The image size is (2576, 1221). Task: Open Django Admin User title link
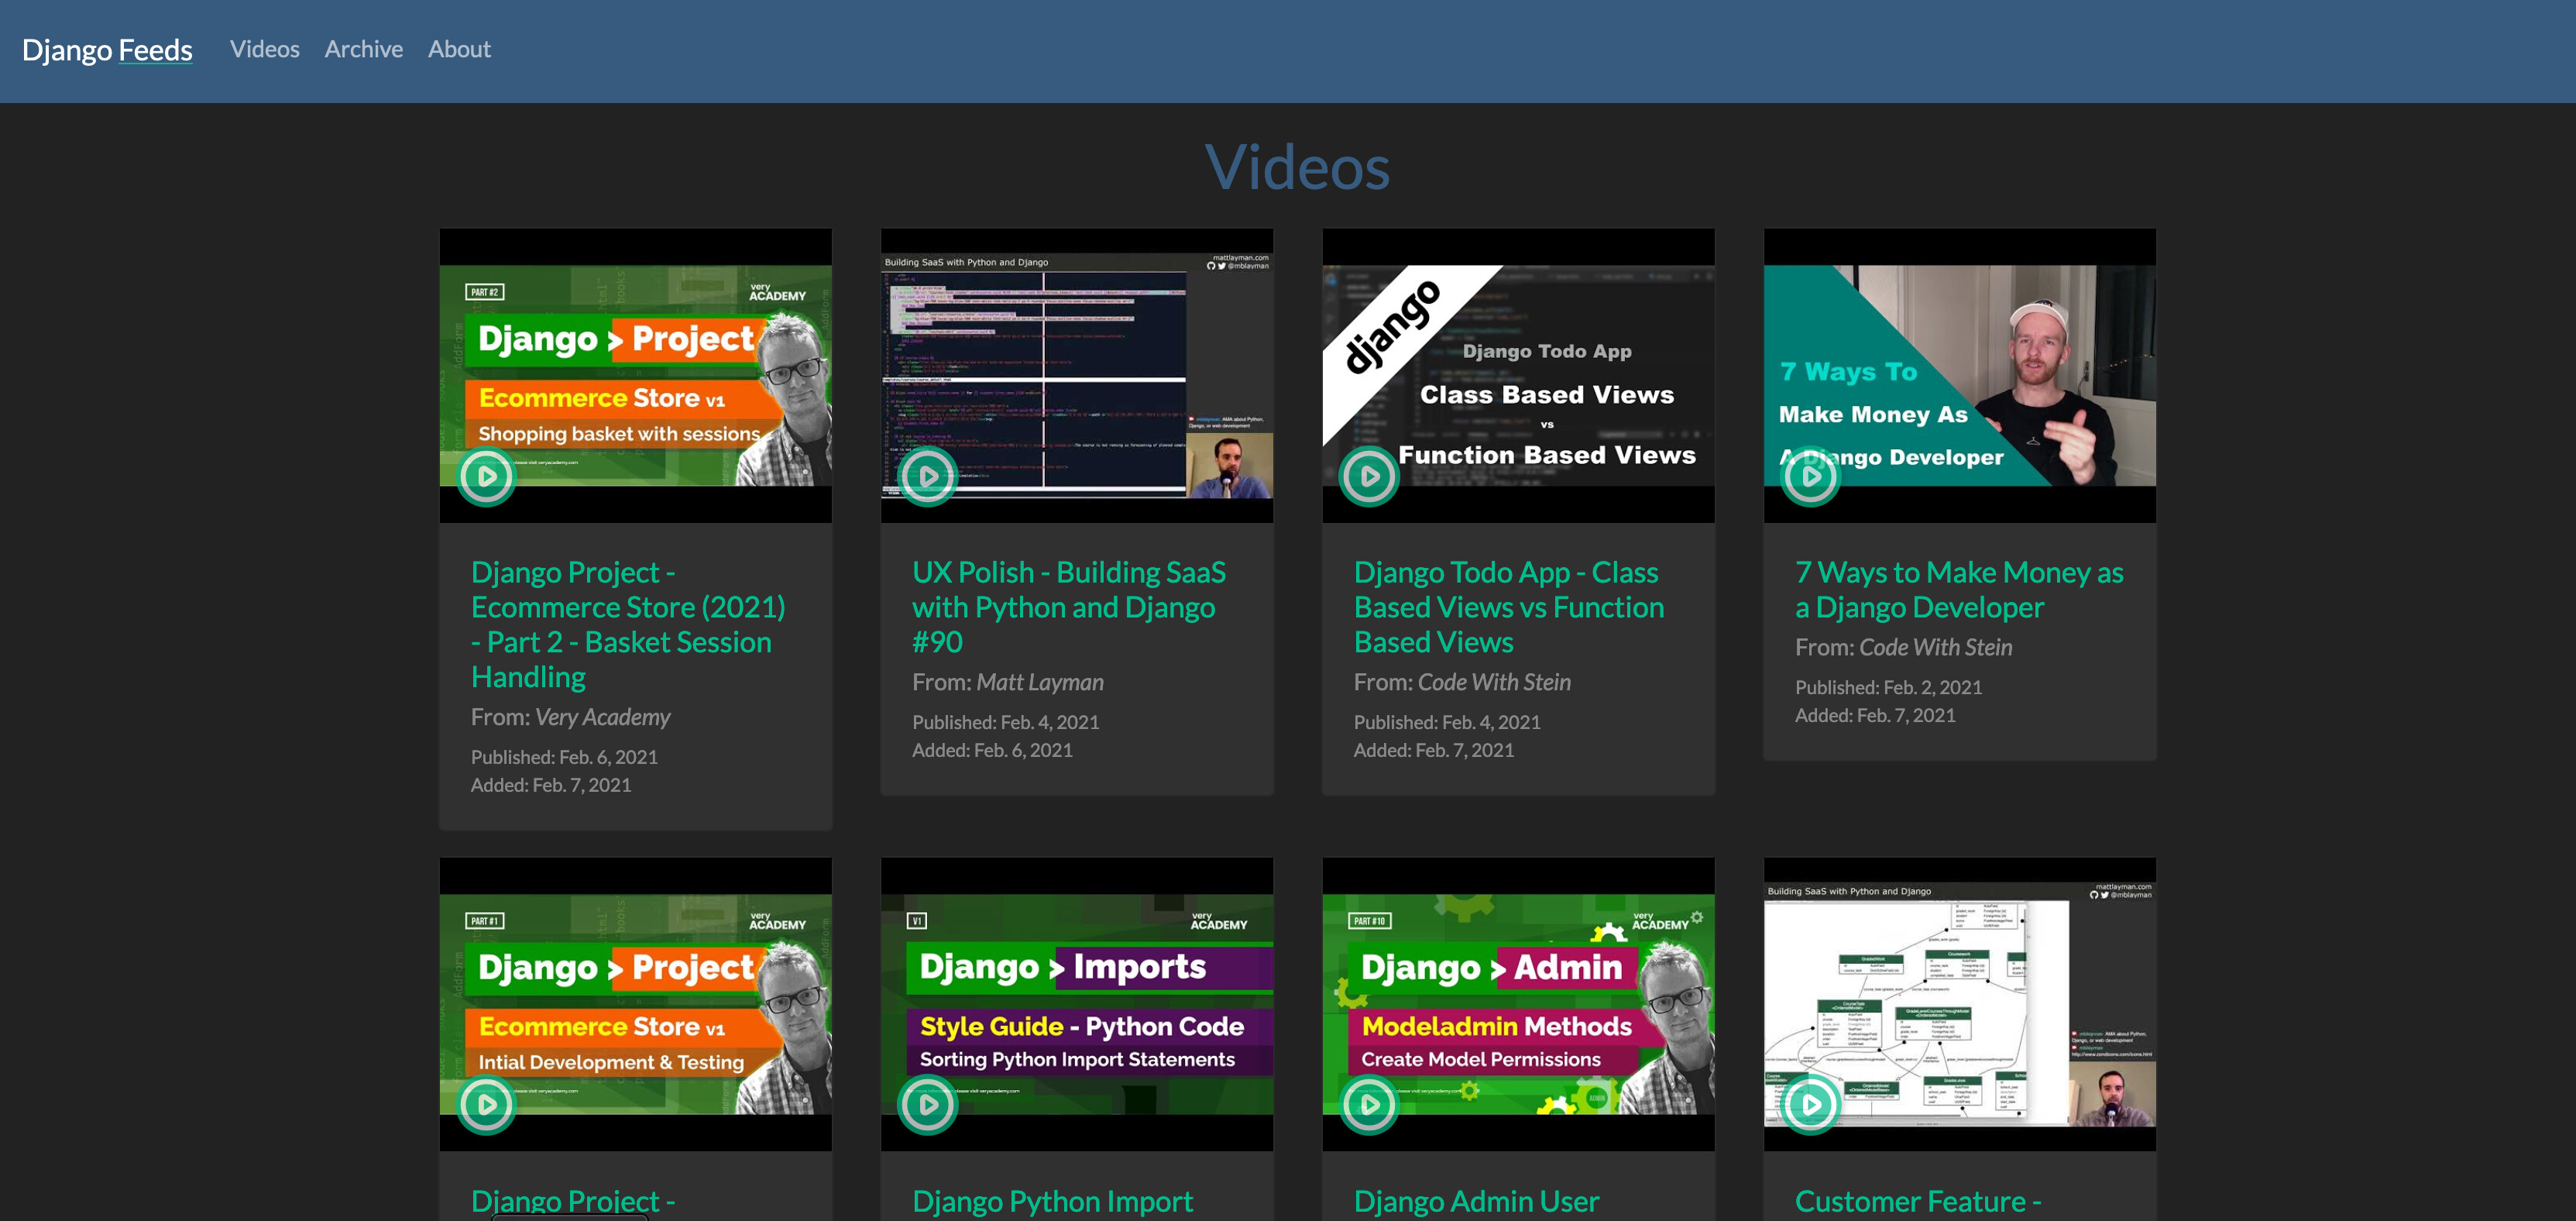pyautogui.click(x=1476, y=1200)
